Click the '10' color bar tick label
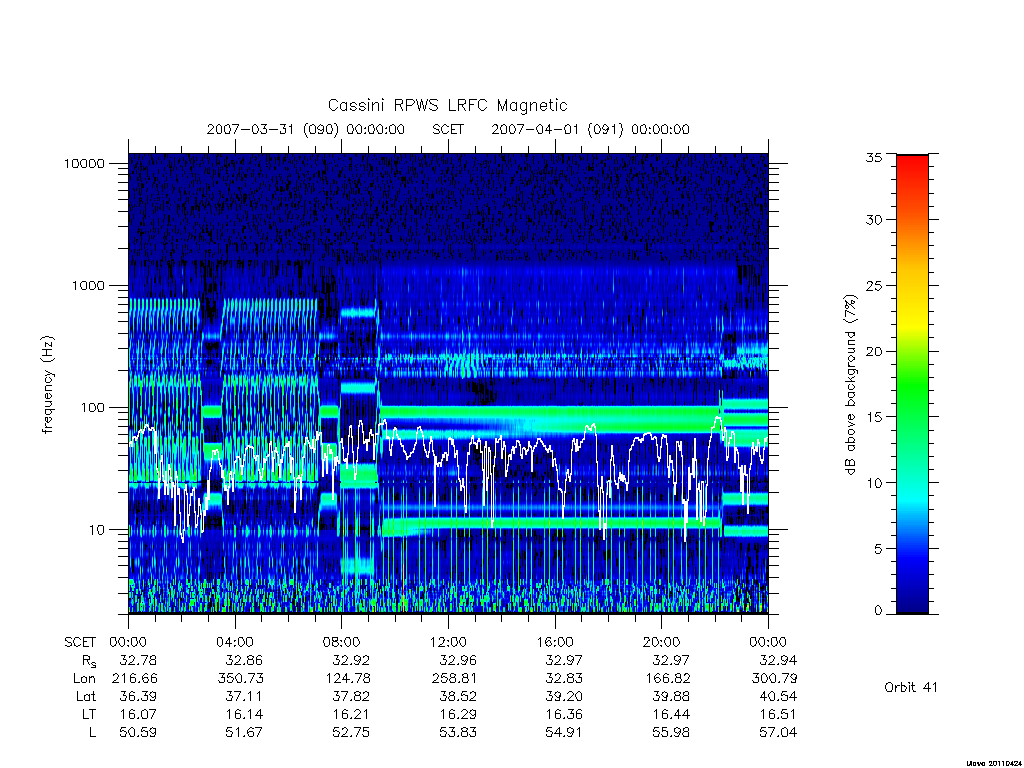The height and width of the screenshot is (768, 1024). 873,483
